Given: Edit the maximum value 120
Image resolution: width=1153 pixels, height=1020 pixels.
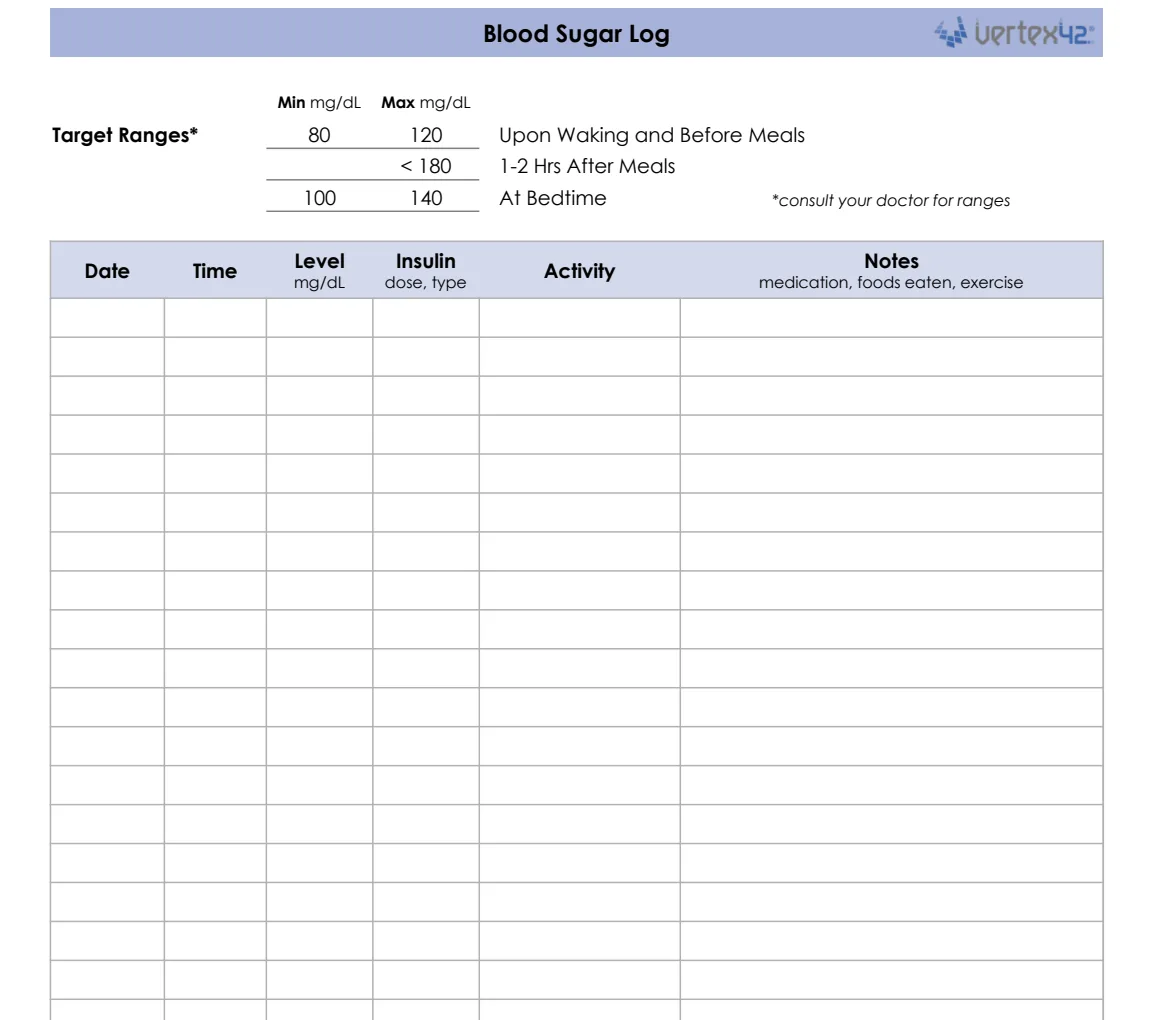Looking at the screenshot, I should [x=426, y=135].
